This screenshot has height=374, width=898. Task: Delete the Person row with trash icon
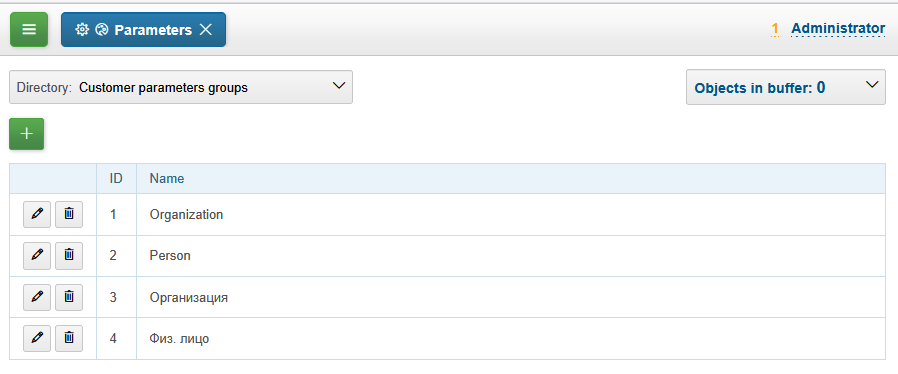tap(69, 255)
